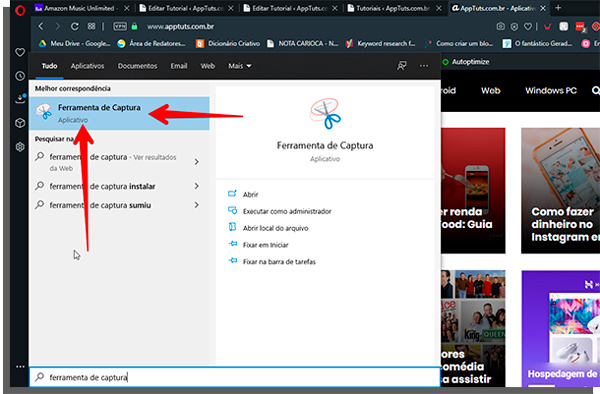
Task: Expand 'ferramenta de captura instalar' chevron
Action: click(x=196, y=186)
